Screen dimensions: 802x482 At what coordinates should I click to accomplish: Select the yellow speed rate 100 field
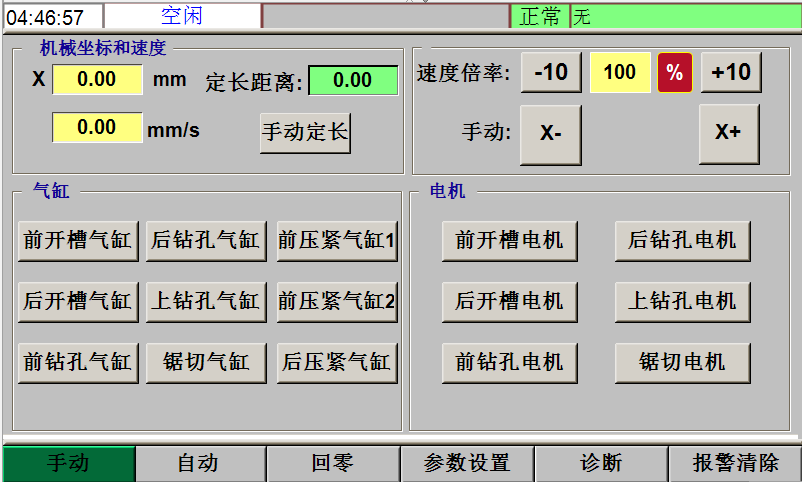620,73
